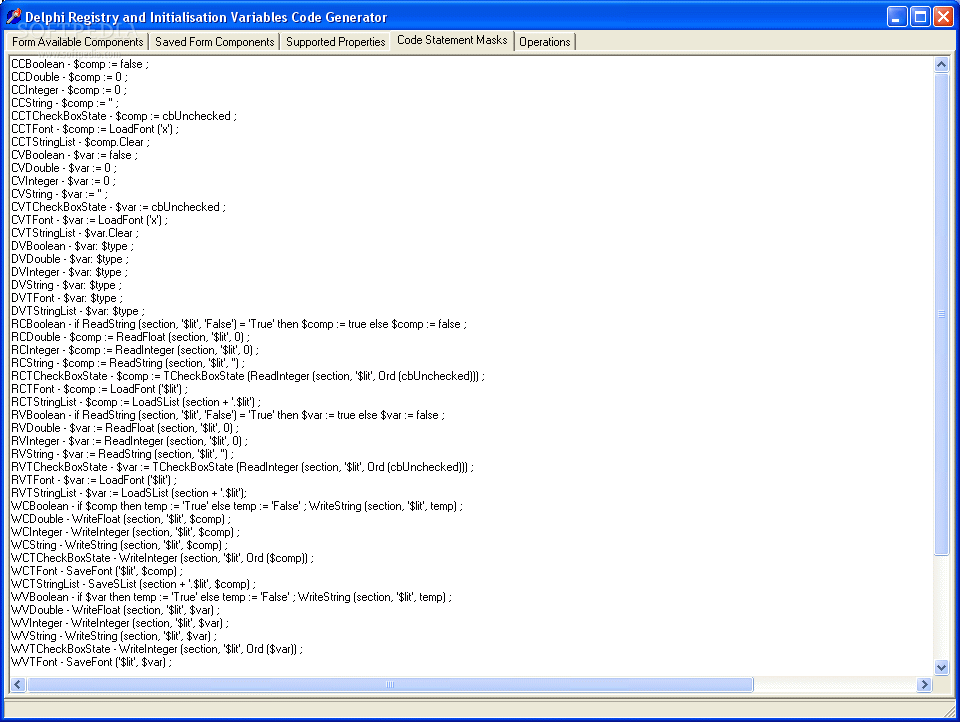Click the line 'CCTStringList - $comp.Clear ;'
960x722 pixels.
pos(80,142)
